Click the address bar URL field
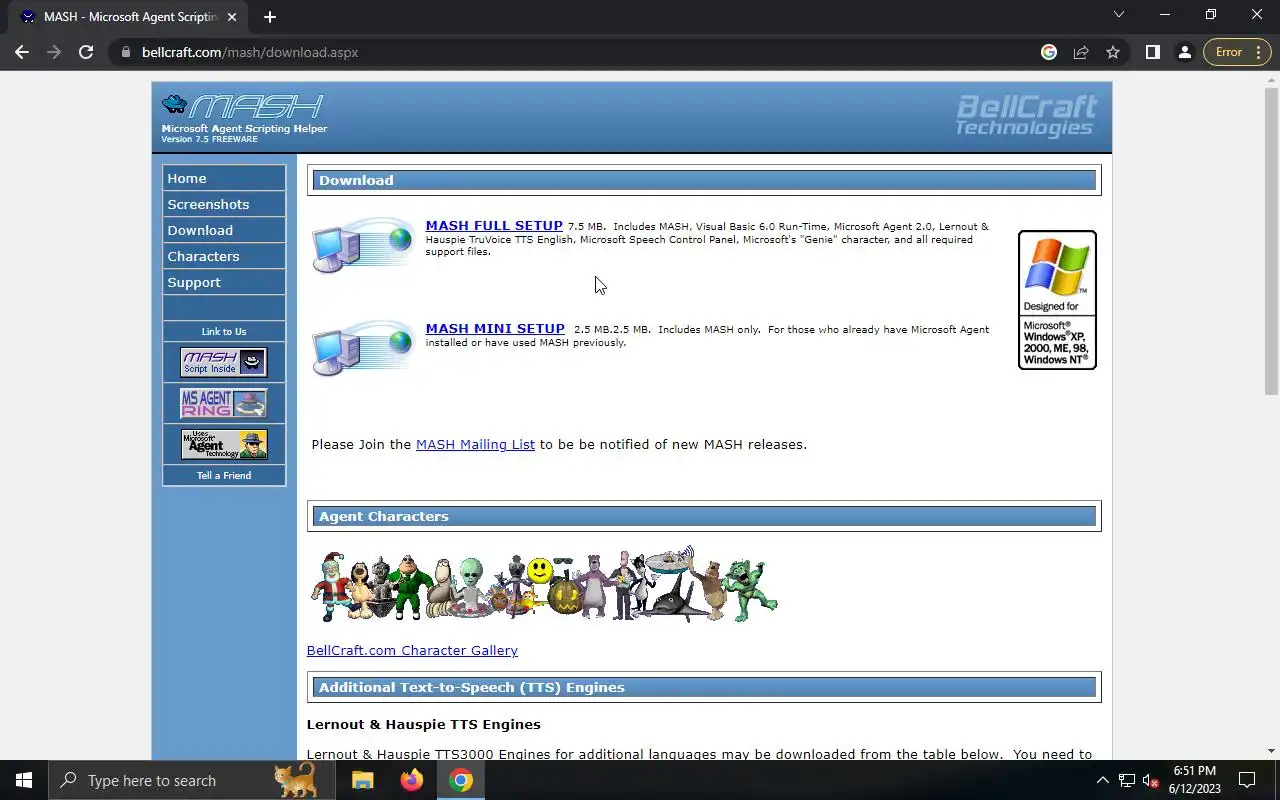This screenshot has height=800, width=1280. (x=580, y=52)
